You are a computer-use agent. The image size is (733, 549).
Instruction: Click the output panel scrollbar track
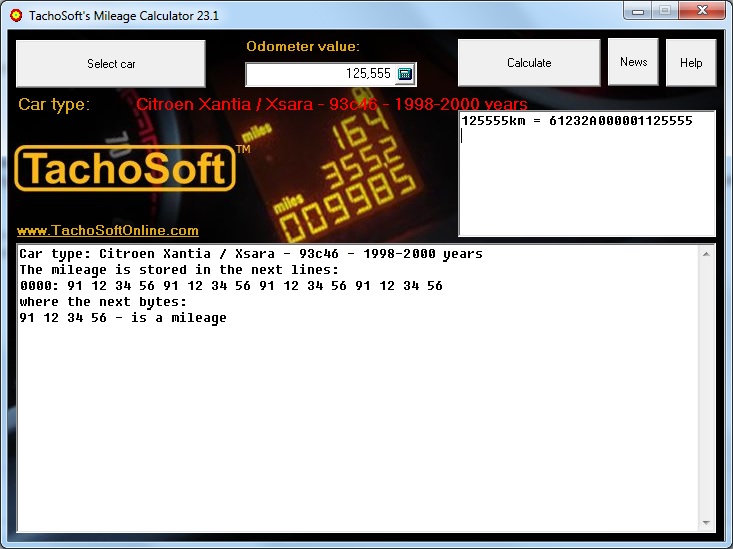[708, 390]
